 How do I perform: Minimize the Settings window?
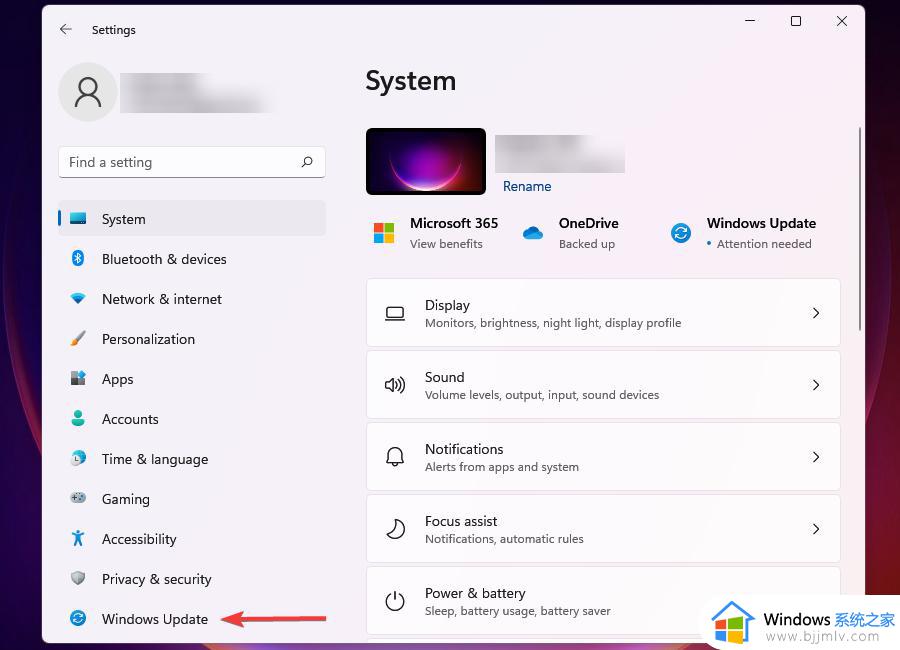[750, 21]
